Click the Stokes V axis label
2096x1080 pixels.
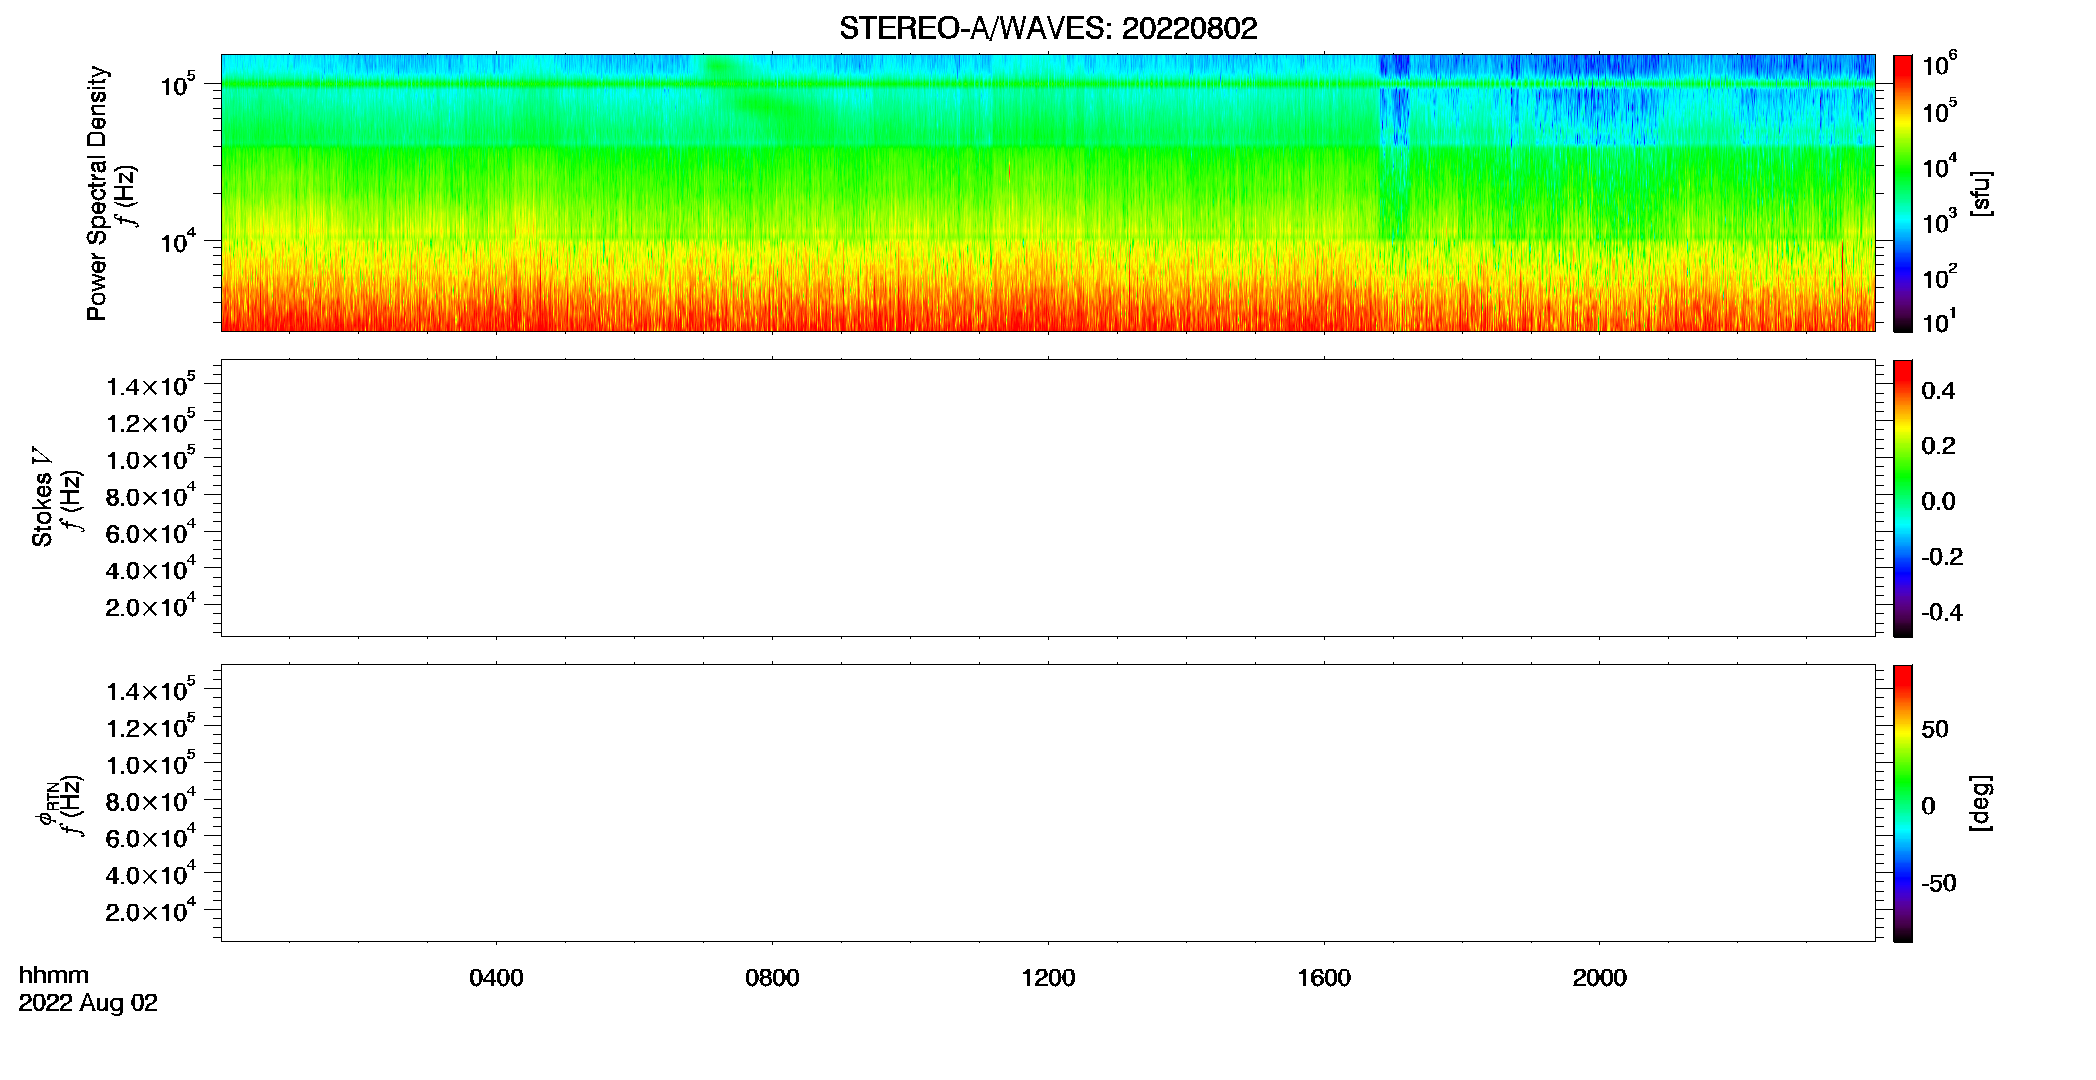pyautogui.click(x=42, y=497)
